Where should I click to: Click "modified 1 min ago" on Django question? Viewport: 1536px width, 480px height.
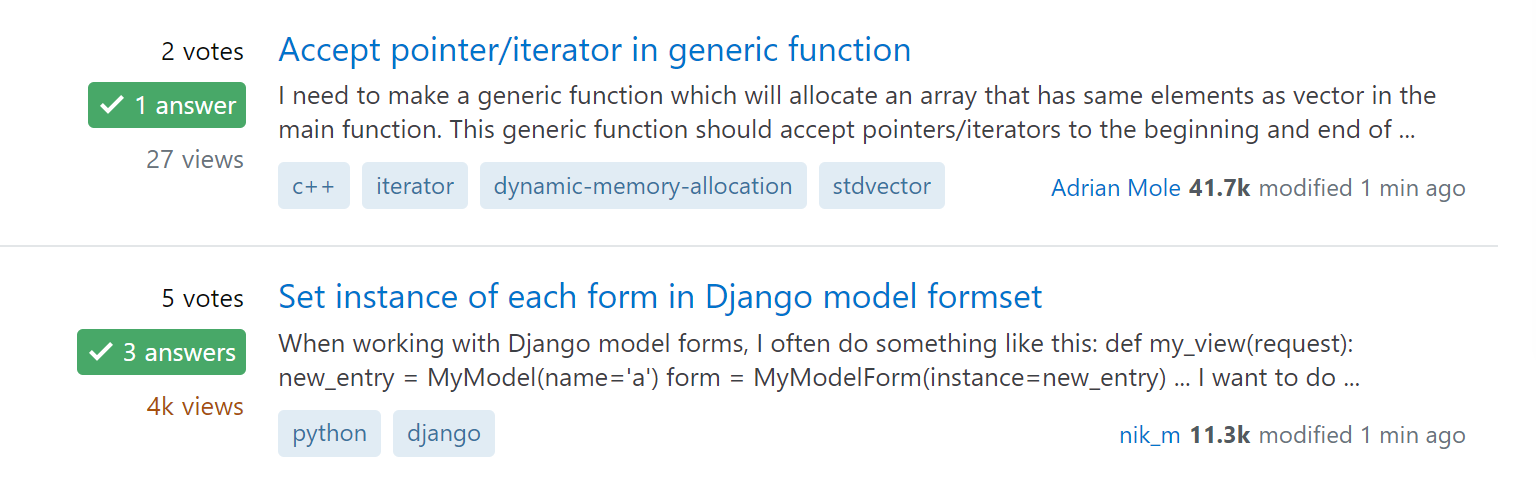1362,435
